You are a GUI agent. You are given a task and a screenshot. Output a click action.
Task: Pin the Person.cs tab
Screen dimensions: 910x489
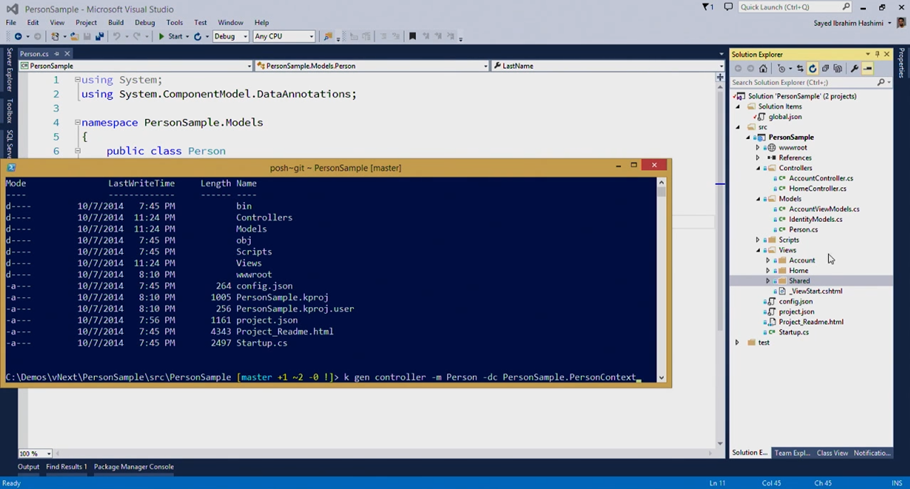click(57, 53)
